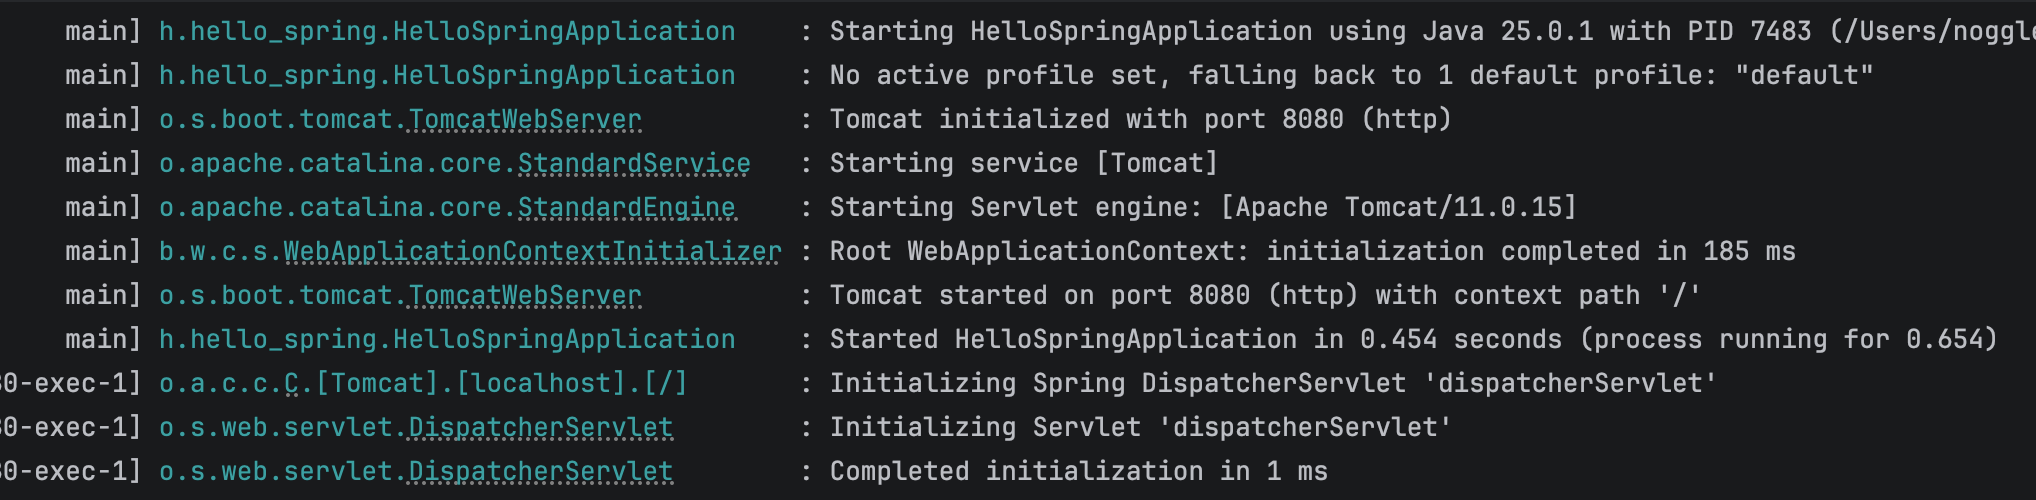2036x500 pixels.
Task: Click TomcatWebServer link on 'Tomcat started' line
Action: click(525, 295)
